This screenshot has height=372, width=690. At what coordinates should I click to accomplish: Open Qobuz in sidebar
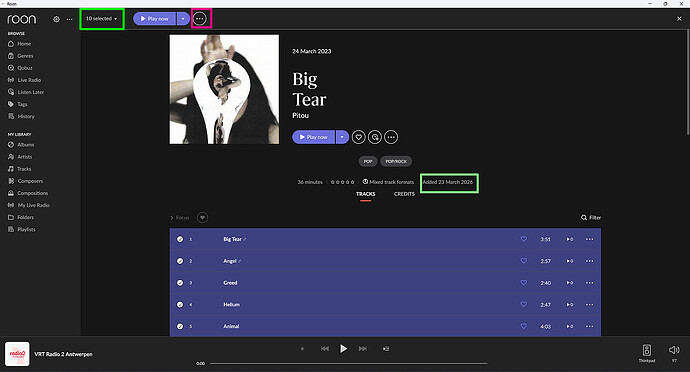pyautogui.click(x=20, y=68)
